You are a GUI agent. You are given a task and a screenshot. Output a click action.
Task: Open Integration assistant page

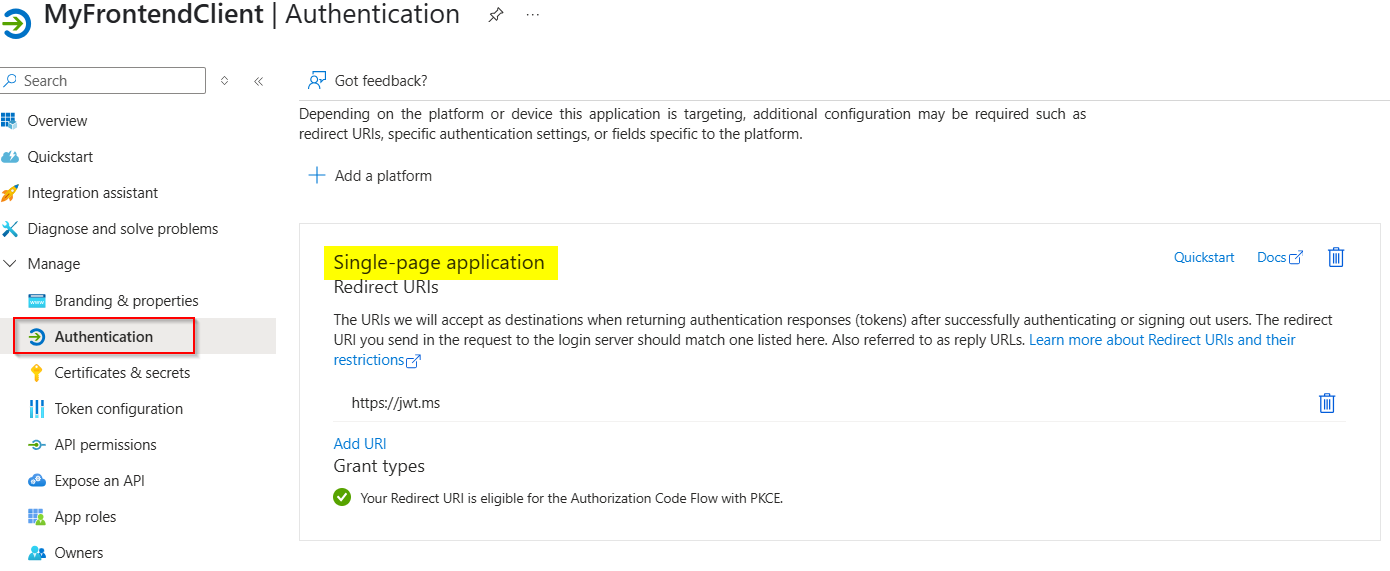pyautogui.click(x=93, y=193)
